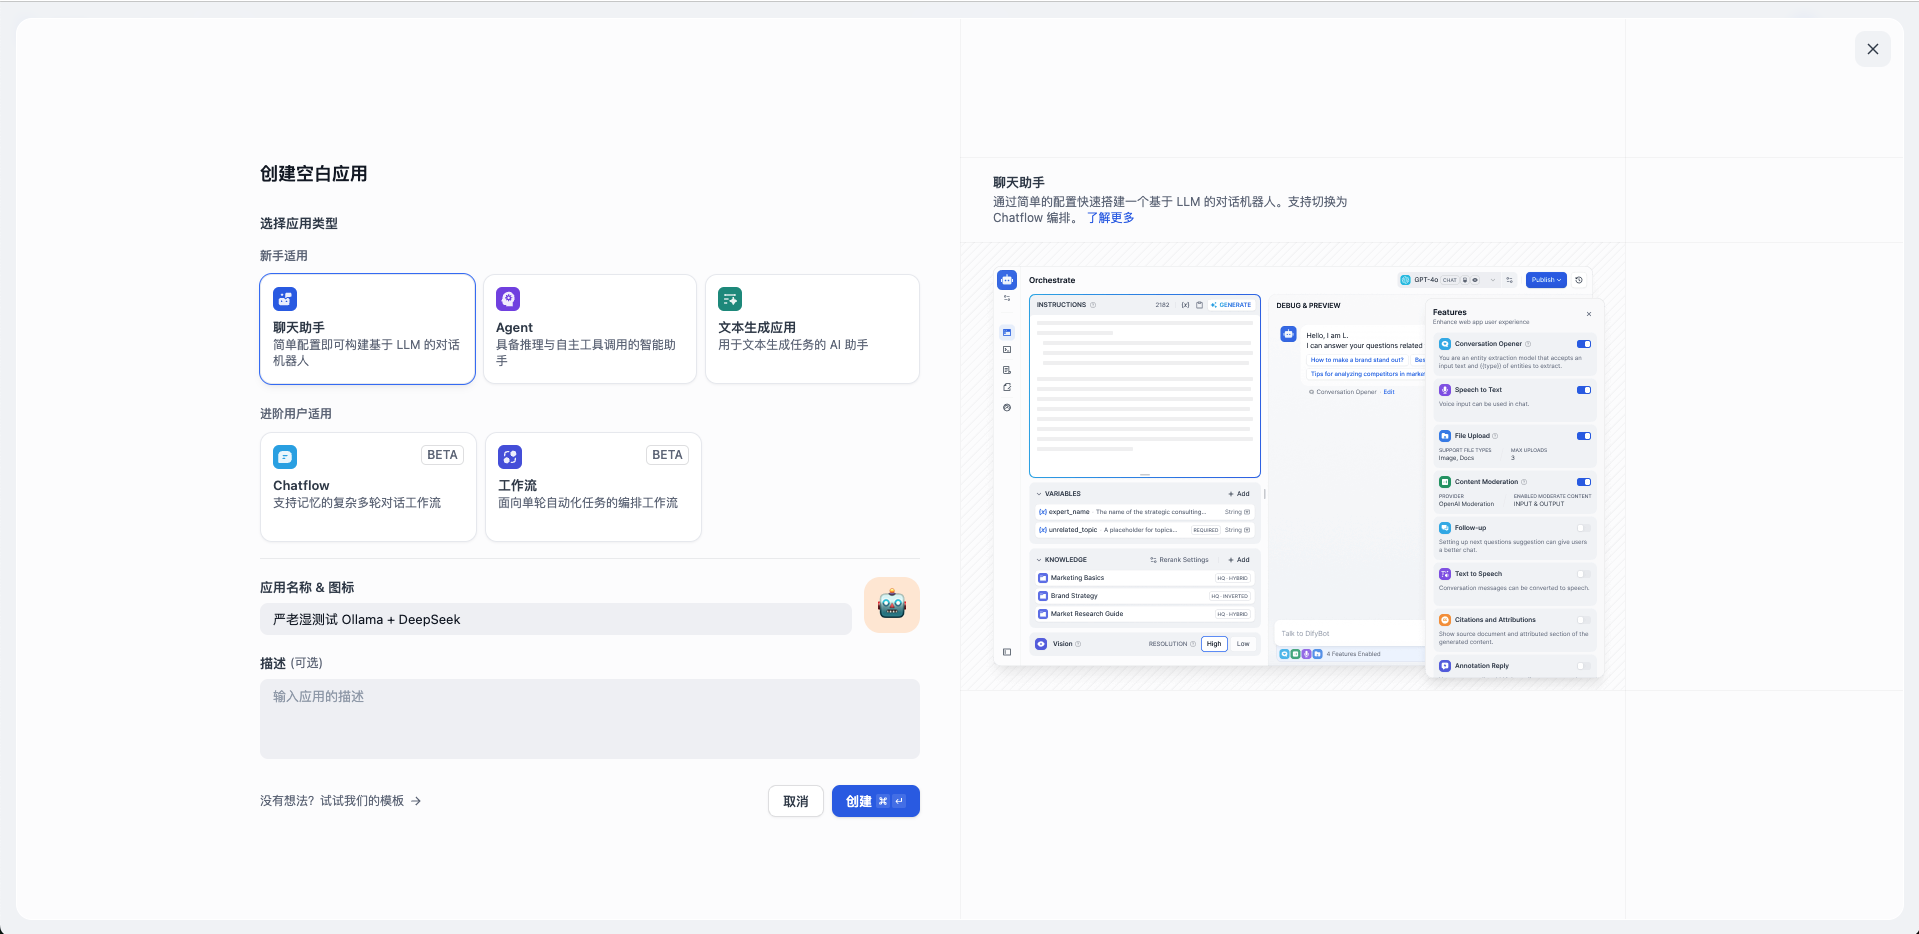
Task: Click the history clock icon beside Publish
Action: pyautogui.click(x=1579, y=280)
